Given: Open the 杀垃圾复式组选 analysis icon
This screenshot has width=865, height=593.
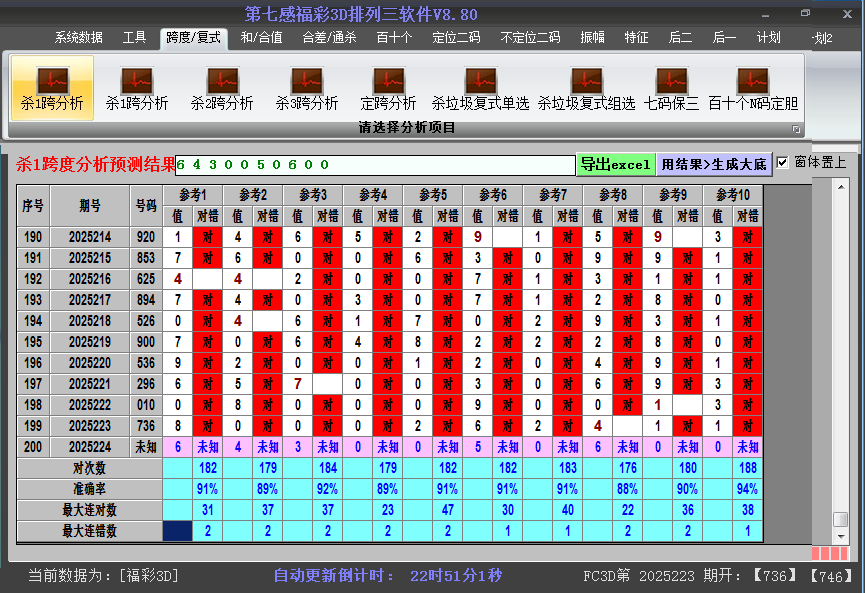Looking at the screenshot, I should click(x=586, y=88).
